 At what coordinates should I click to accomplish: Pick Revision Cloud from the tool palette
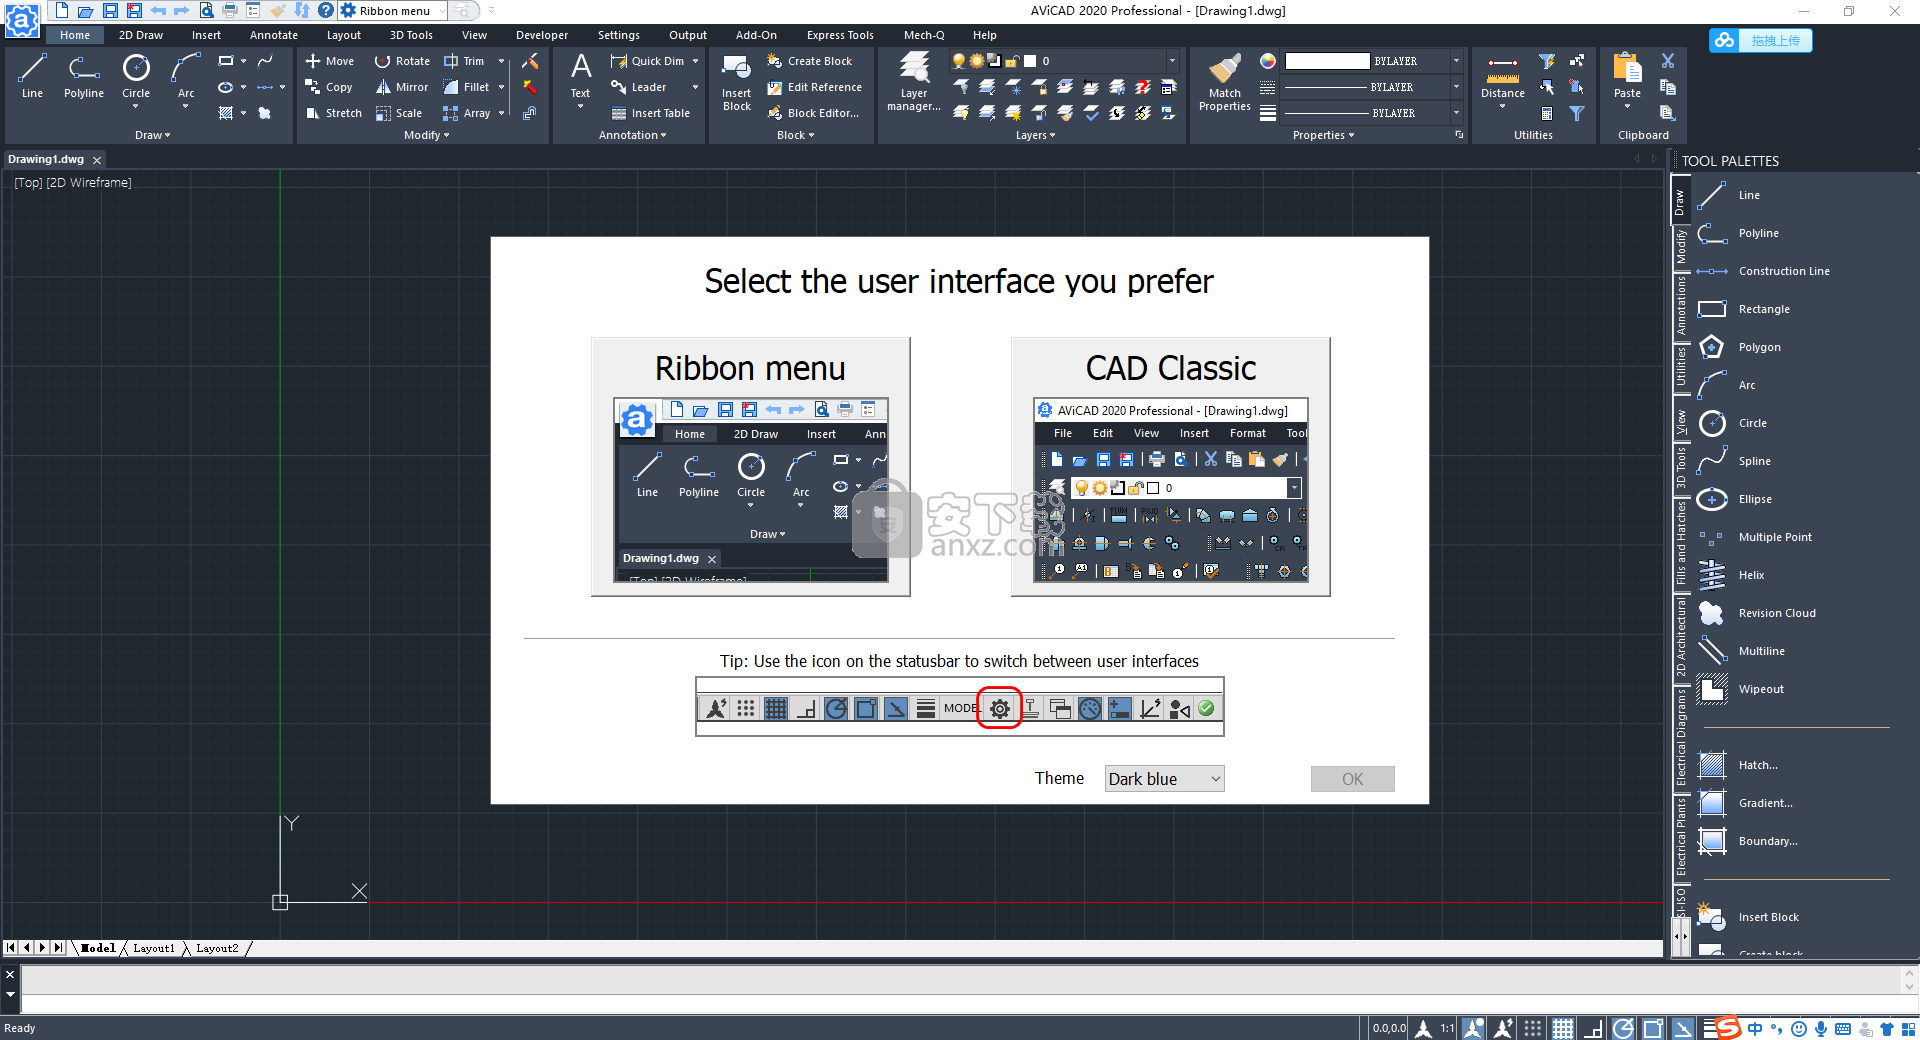click(1776, 613)
